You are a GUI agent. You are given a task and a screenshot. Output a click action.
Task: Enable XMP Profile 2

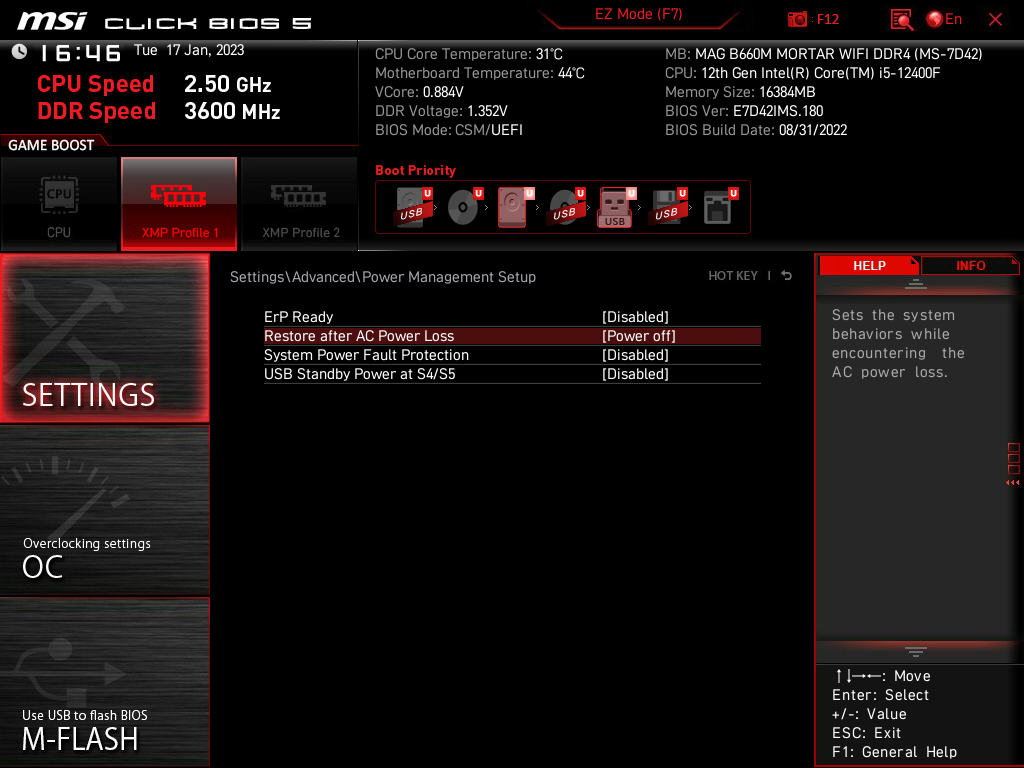[x=300, y=204]
